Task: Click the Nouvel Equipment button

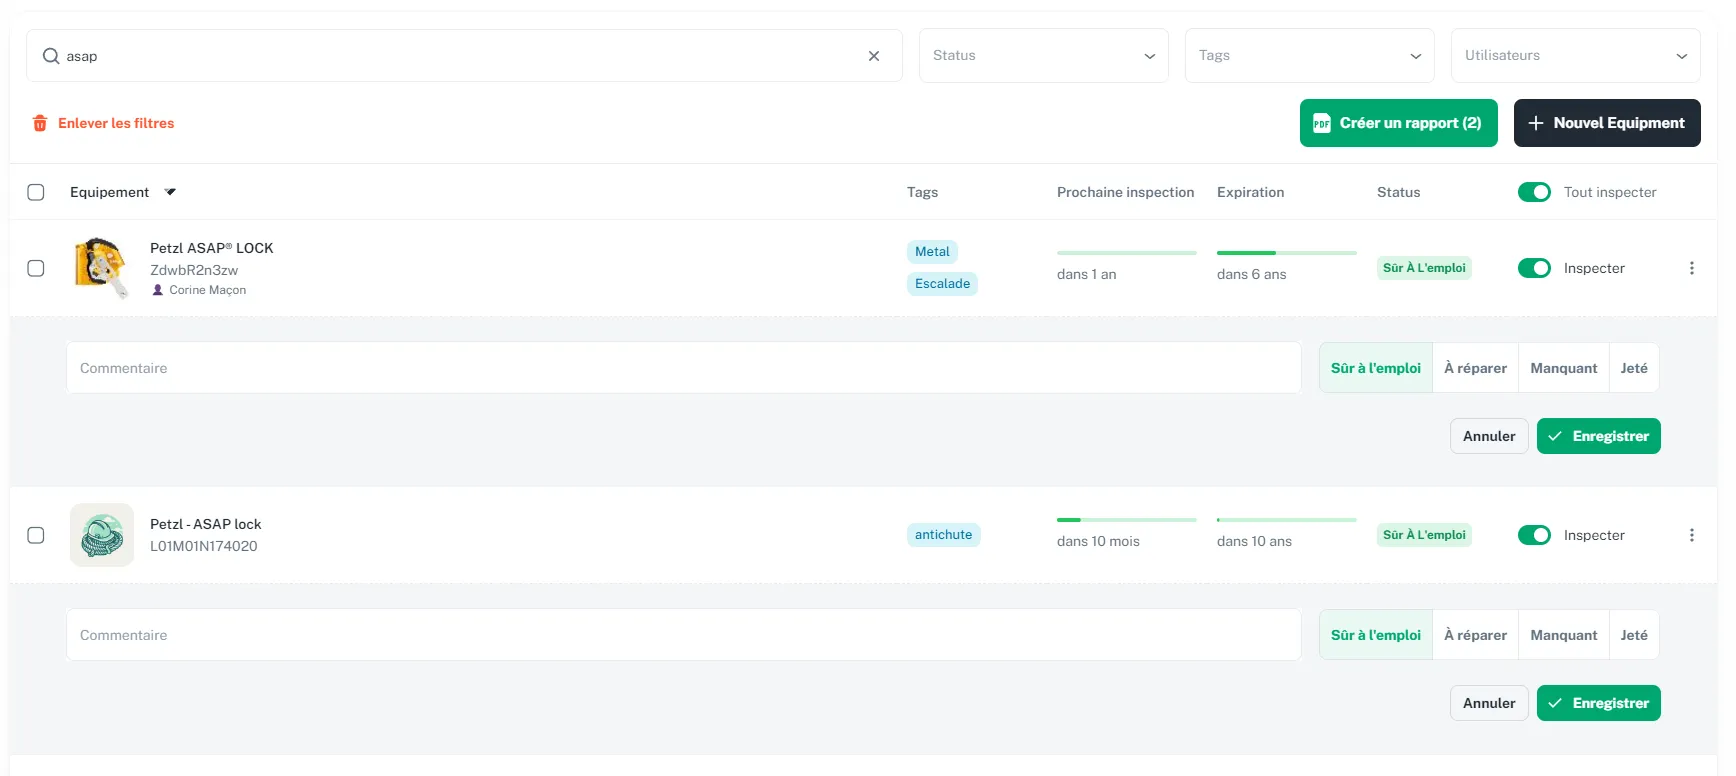Action: click(1607, 123)
